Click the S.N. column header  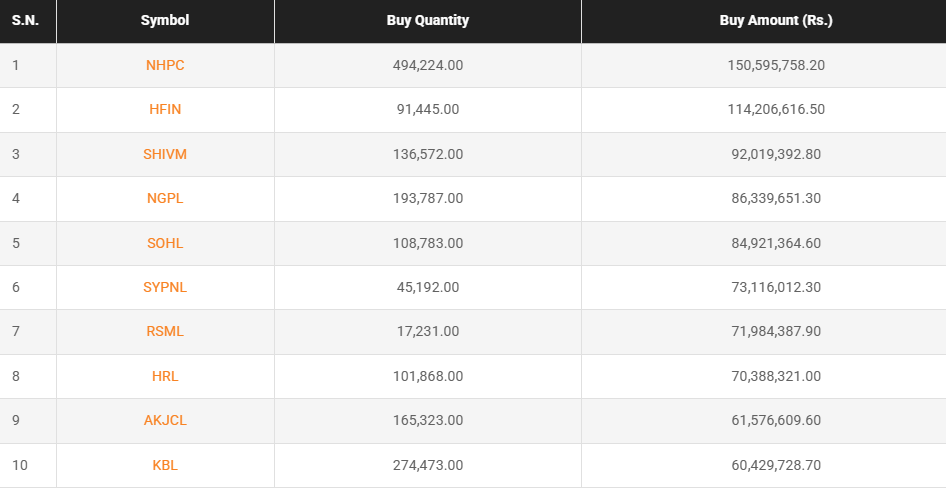pyautogui.click(x=24, y=20)
